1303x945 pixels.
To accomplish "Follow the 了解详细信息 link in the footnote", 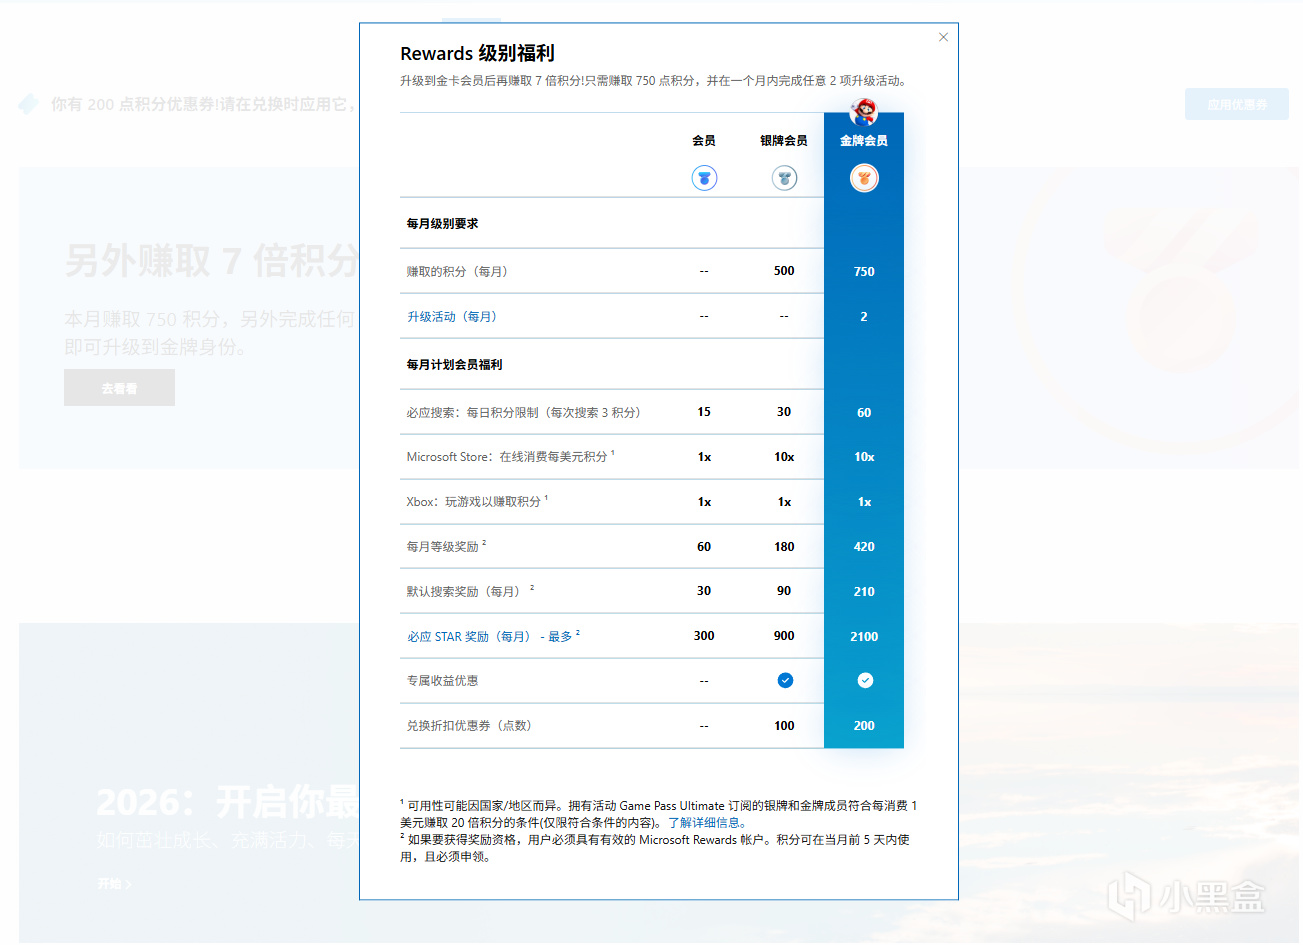I will point(707,823).
